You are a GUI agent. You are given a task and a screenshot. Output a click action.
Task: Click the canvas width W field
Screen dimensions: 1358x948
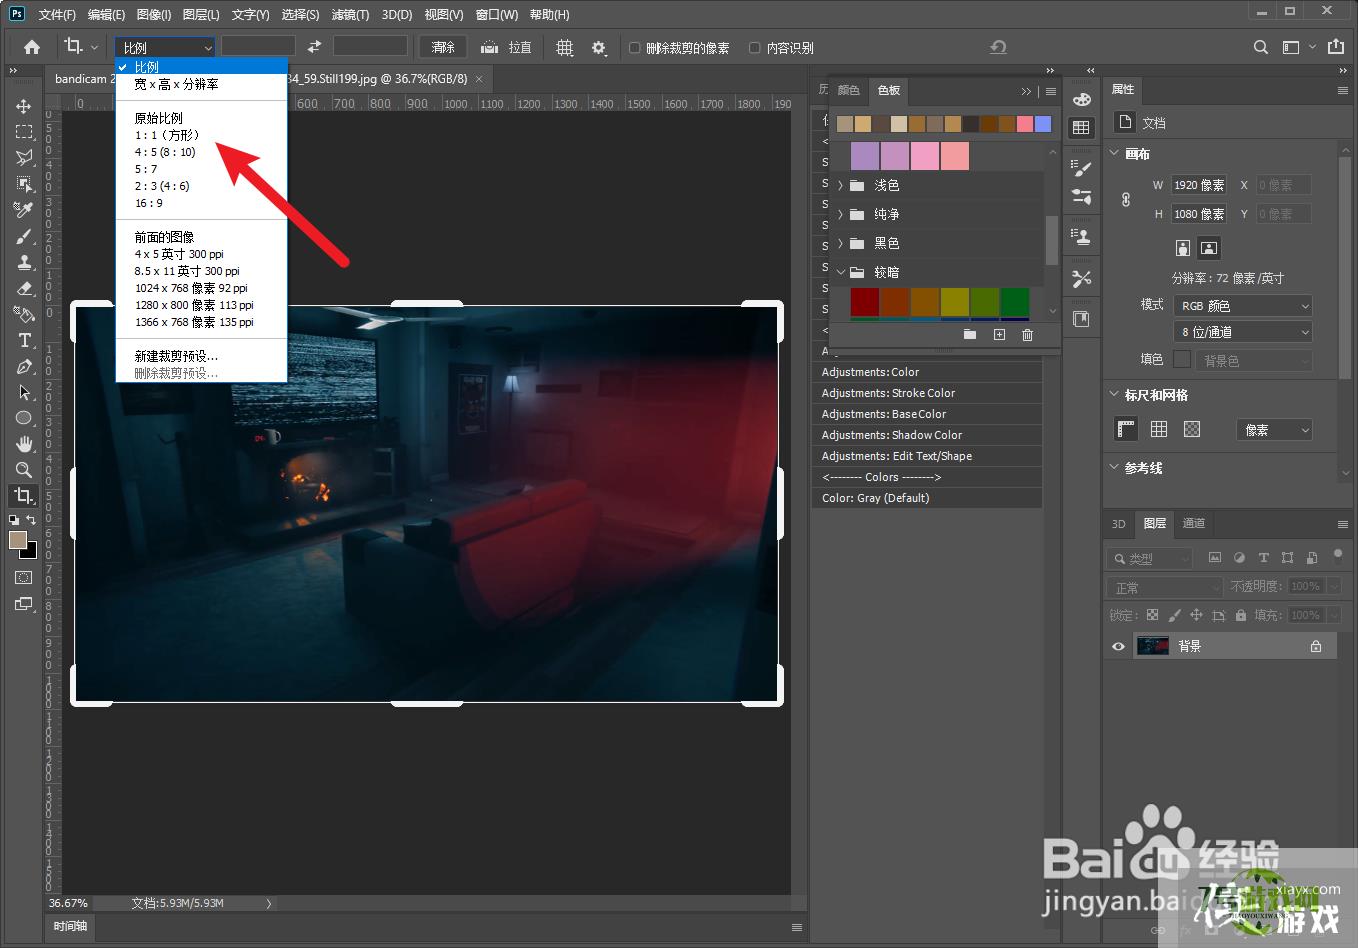[x=1199, y=185]
